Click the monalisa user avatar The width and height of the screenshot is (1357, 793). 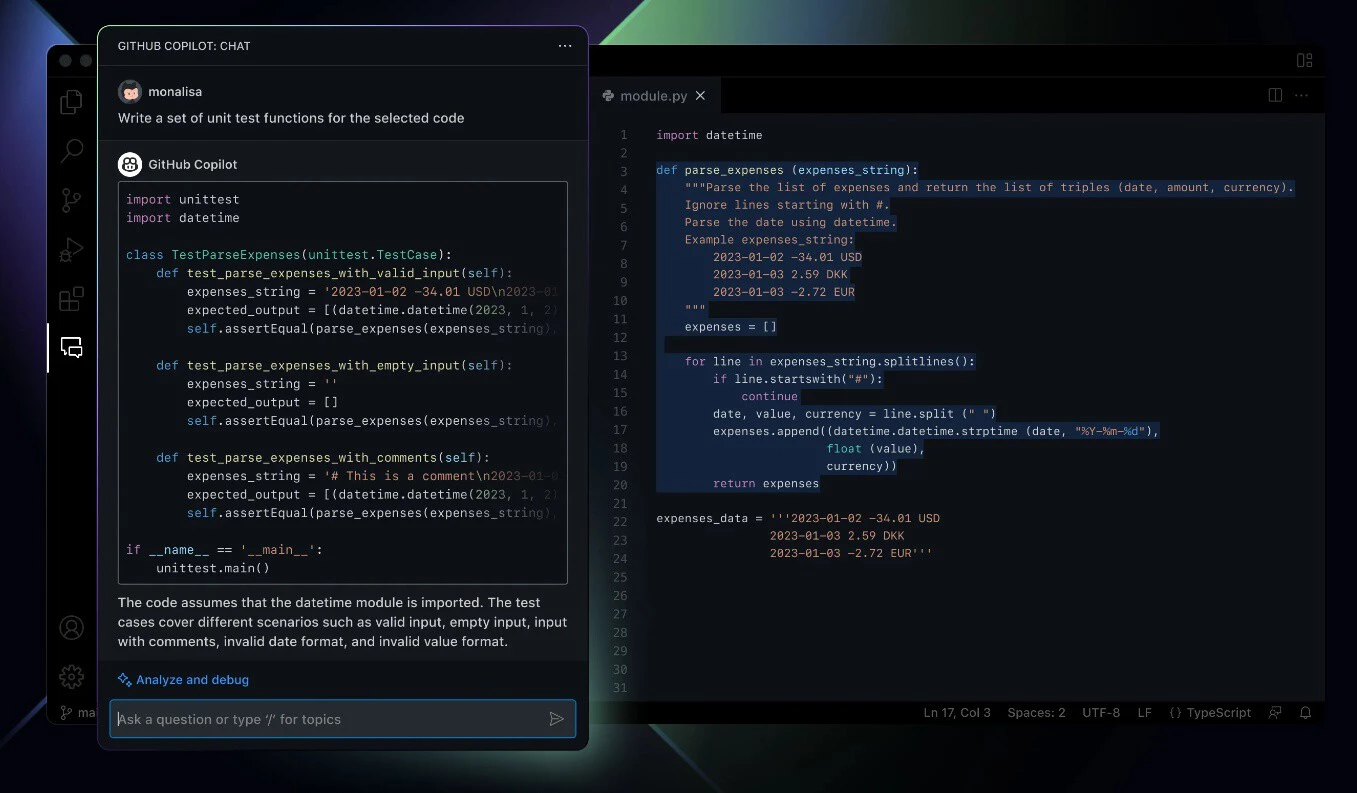click(x=130, y=92)
